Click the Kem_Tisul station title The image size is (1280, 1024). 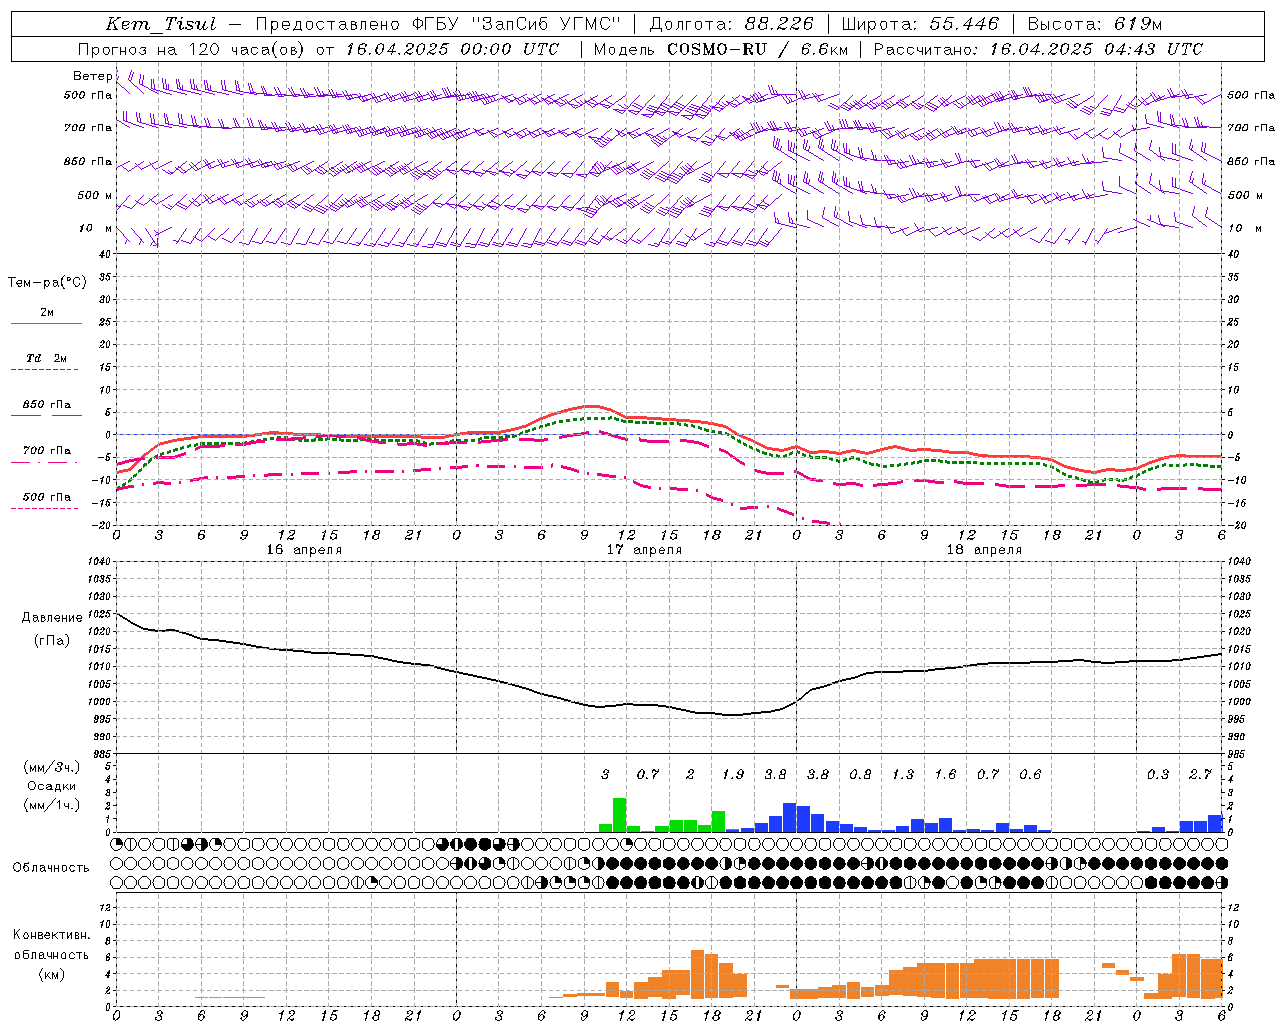[x=161, y=24]
